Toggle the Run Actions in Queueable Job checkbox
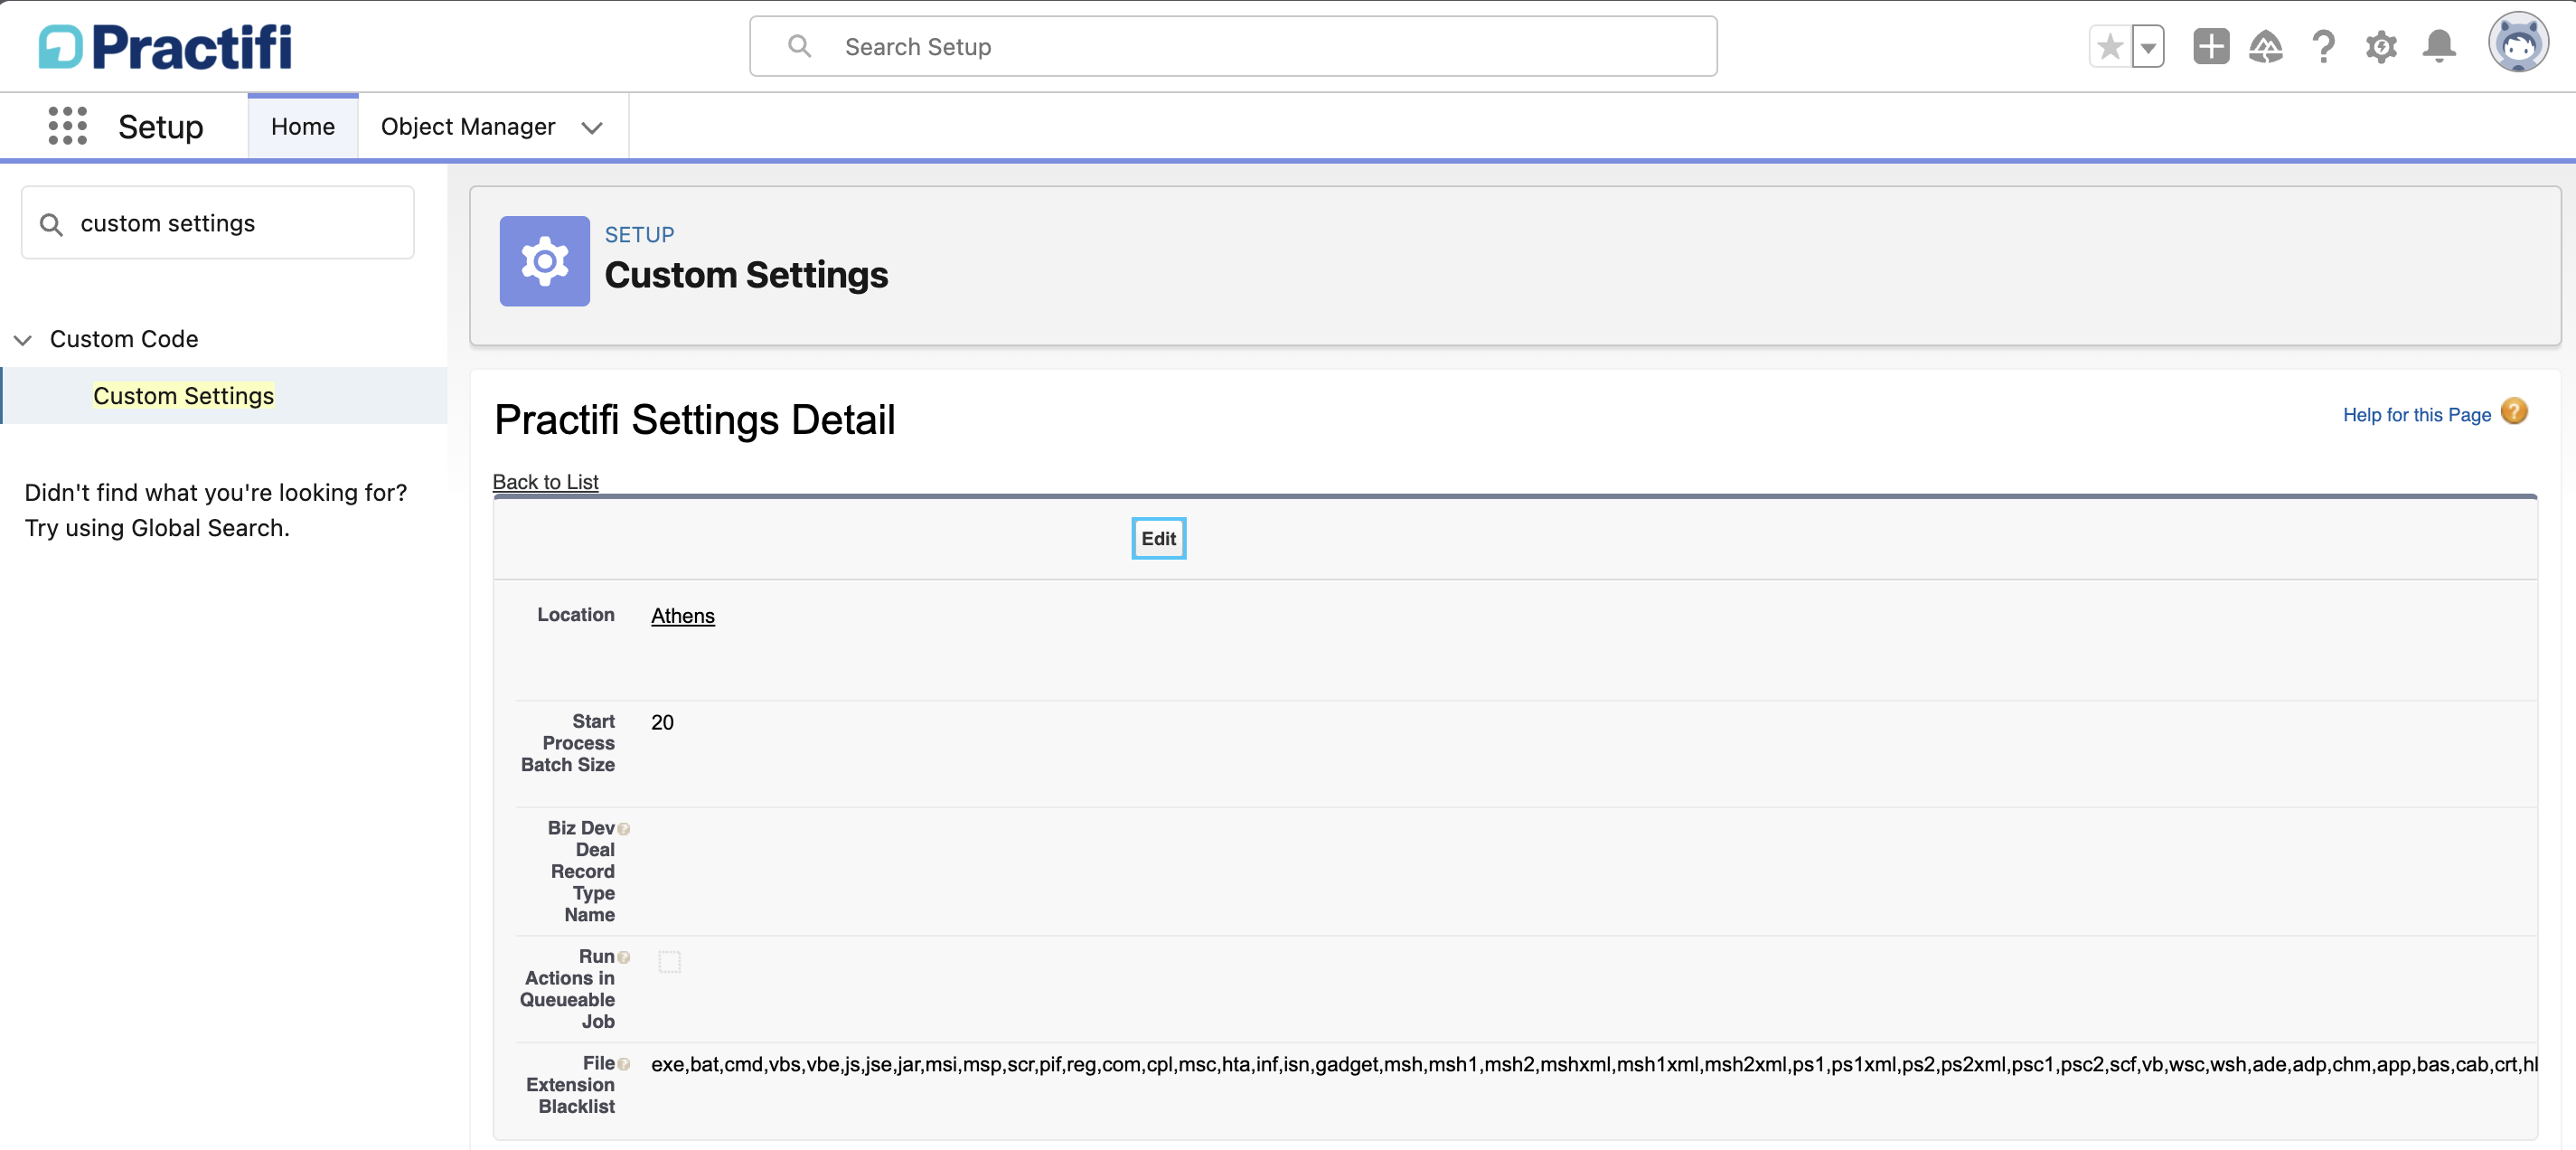Image resolution: width=2576 pixels, height=1150 pixels. pyautogui.click(x=669, y=961)
